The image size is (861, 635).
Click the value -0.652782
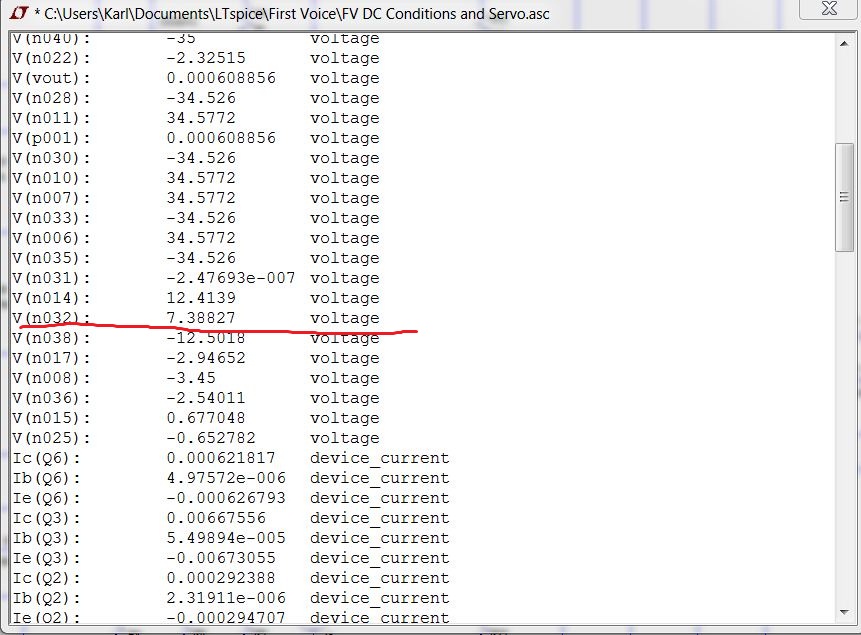tap(211, 438)
